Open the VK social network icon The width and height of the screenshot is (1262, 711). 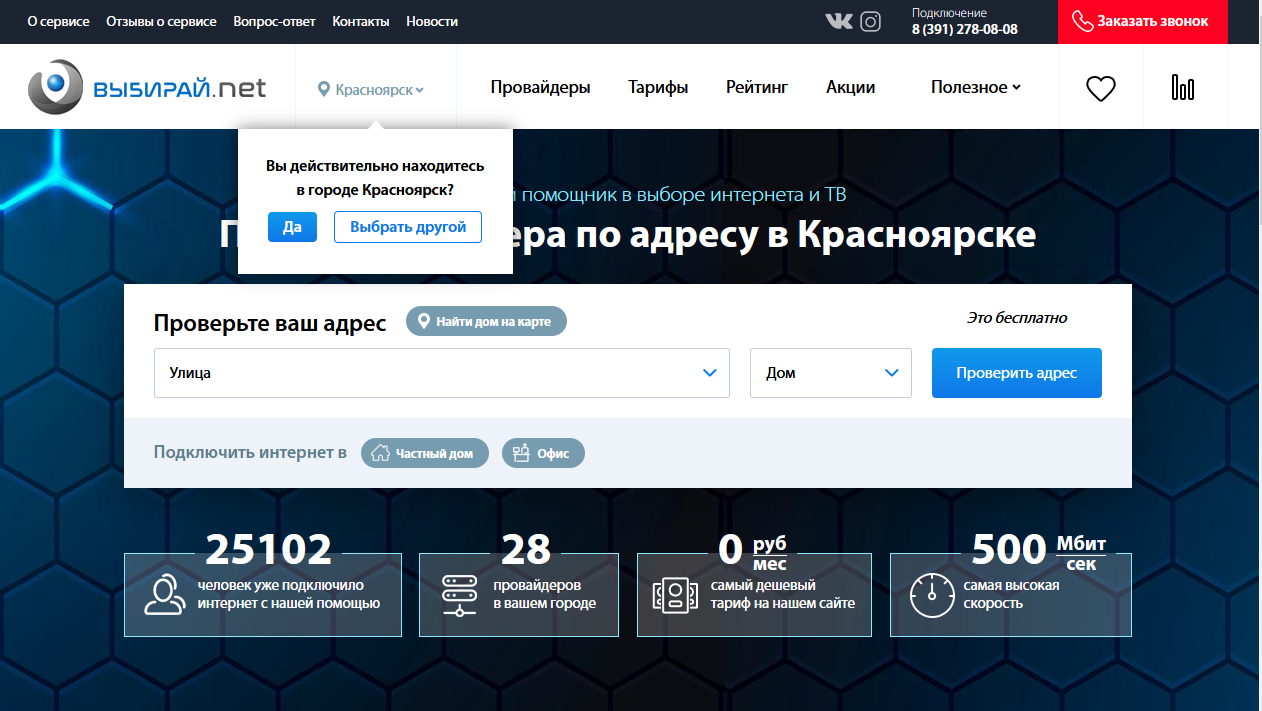pyautogui.click(x=838, y=21)
